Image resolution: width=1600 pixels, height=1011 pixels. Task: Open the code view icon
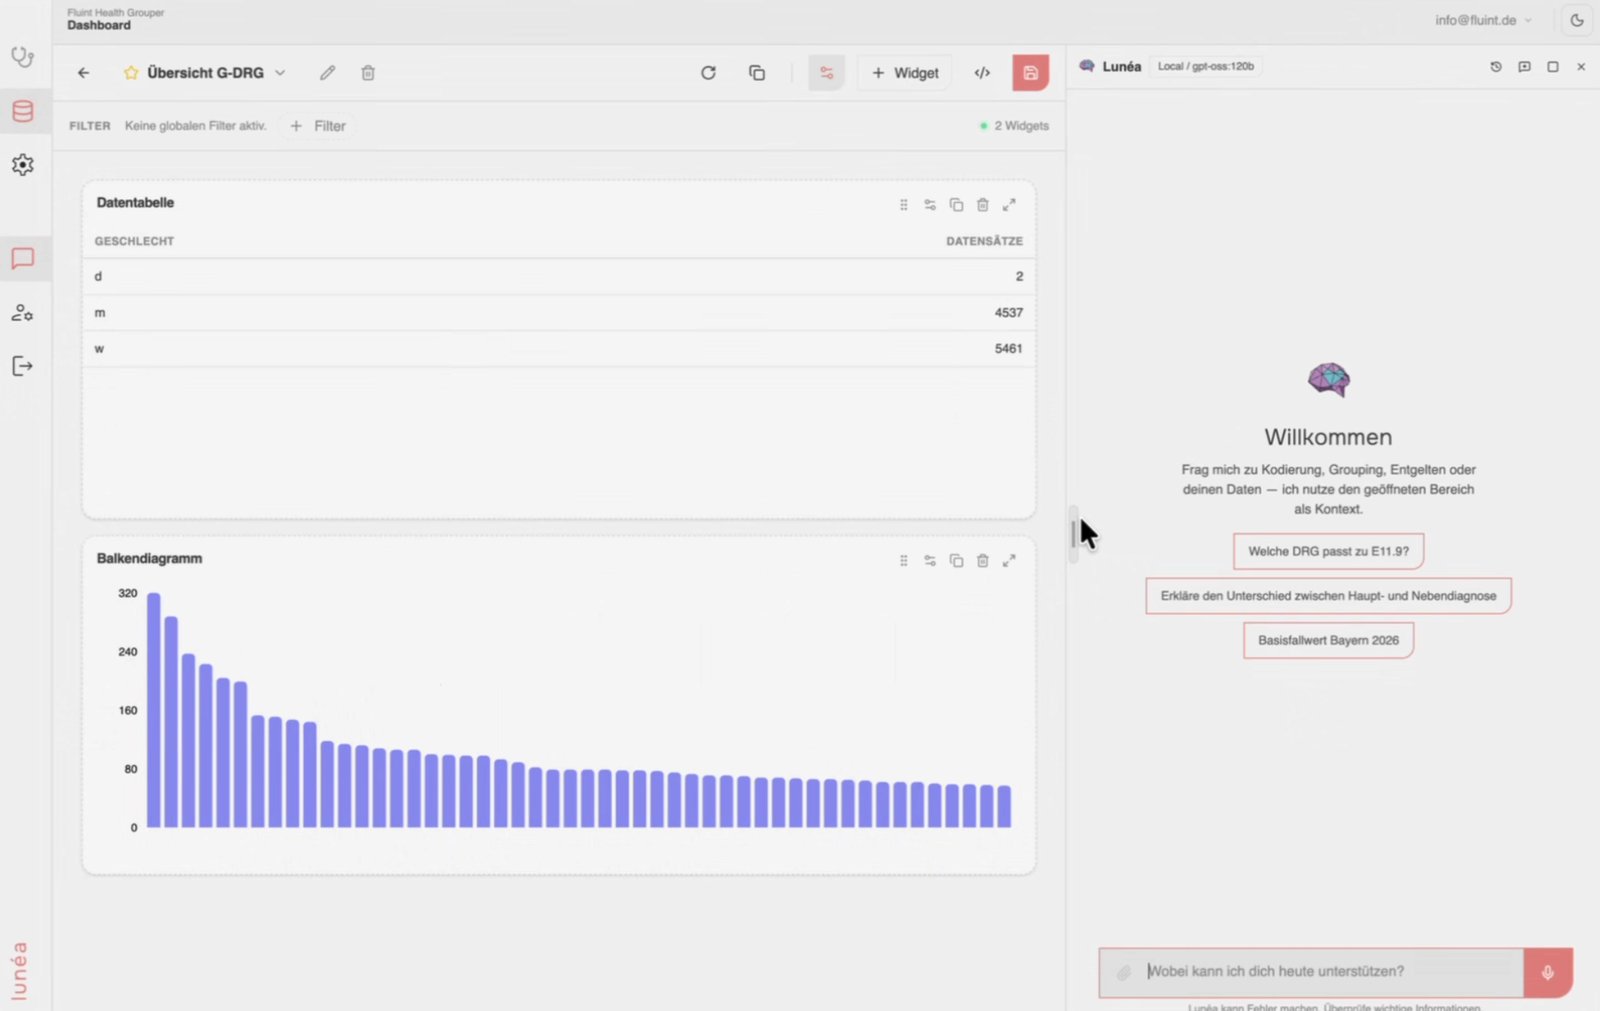[x=982, y=73]
